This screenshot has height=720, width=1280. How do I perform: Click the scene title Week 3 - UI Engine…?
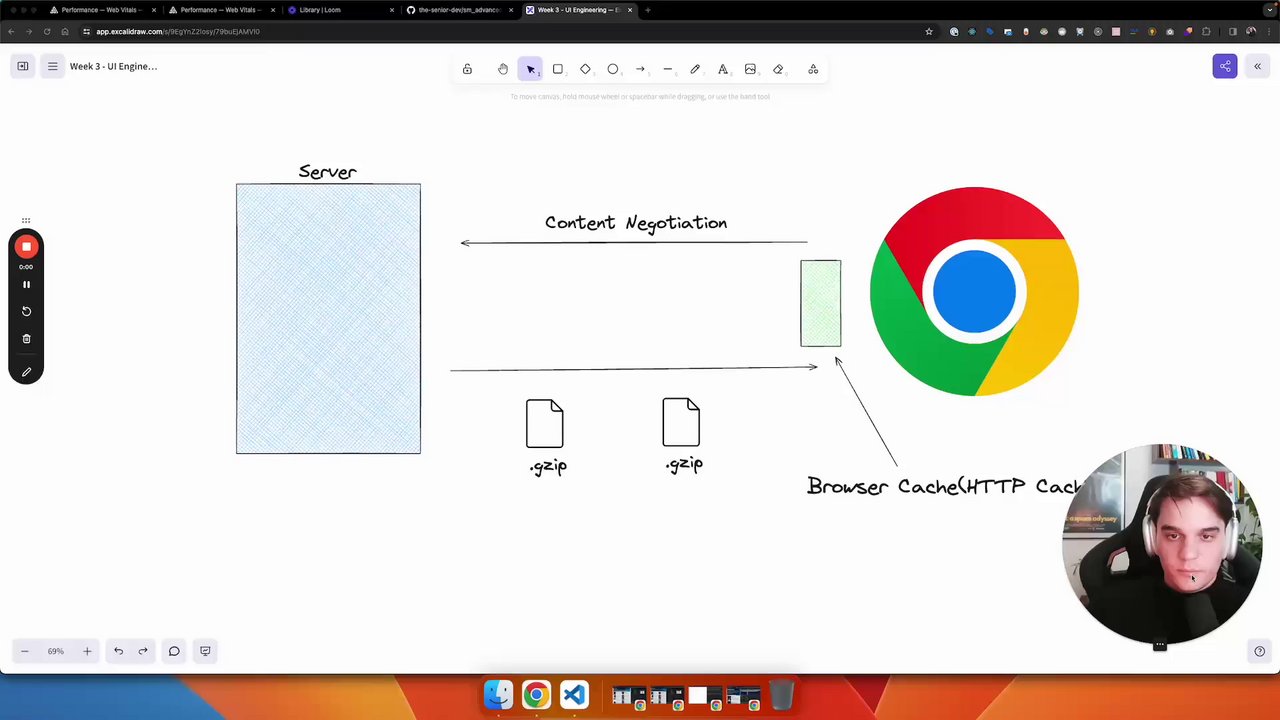click(x=113, y=66)
